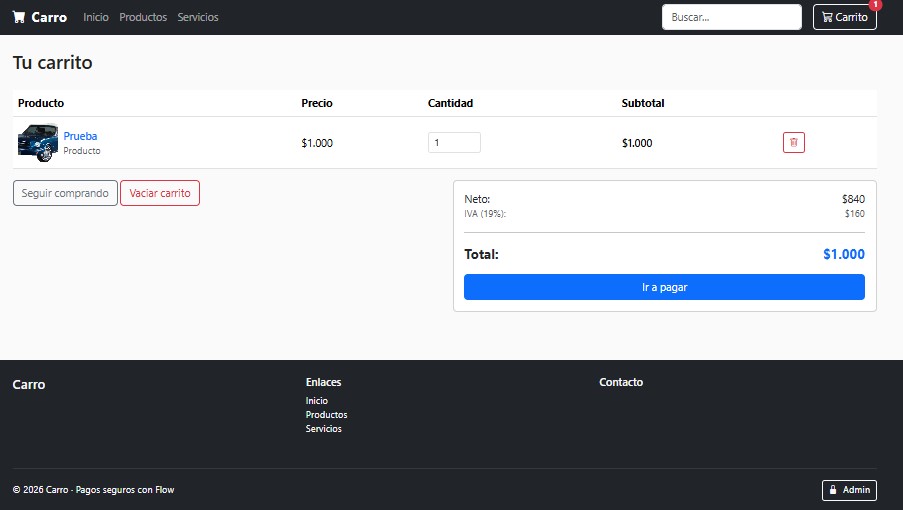Click the Cantidad quantity input box

click(454, 143)
